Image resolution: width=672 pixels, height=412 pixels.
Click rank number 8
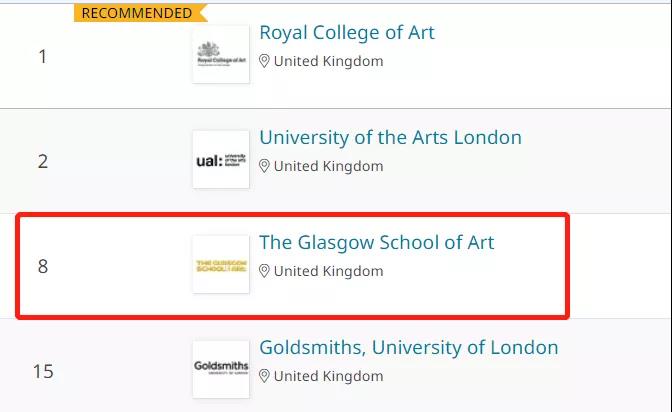[x=42, y=266]
